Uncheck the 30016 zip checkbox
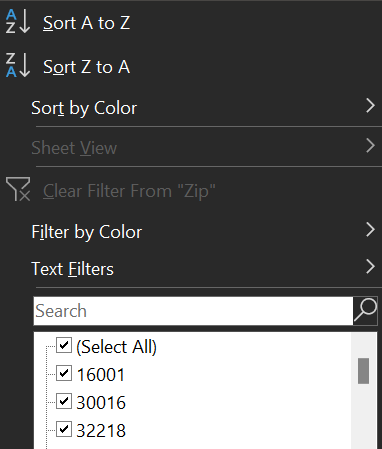This screenshot has height=449, width=382. (x=64, y=401)
